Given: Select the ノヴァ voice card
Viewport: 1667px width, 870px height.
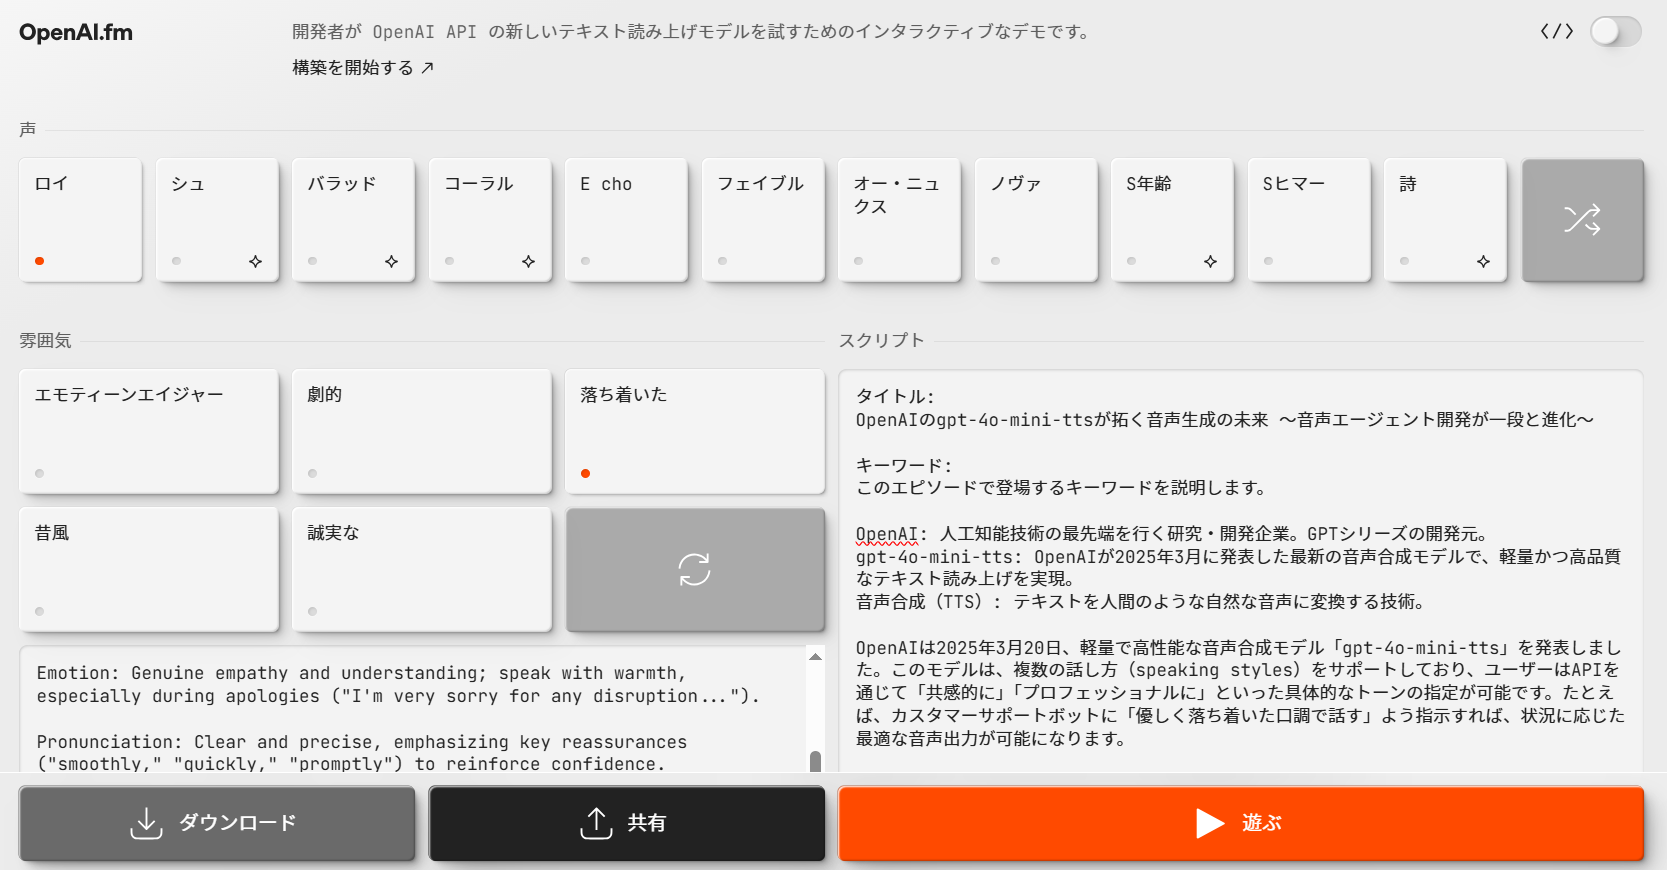Looking at the screenshot, I should (x=1036, y=220).
